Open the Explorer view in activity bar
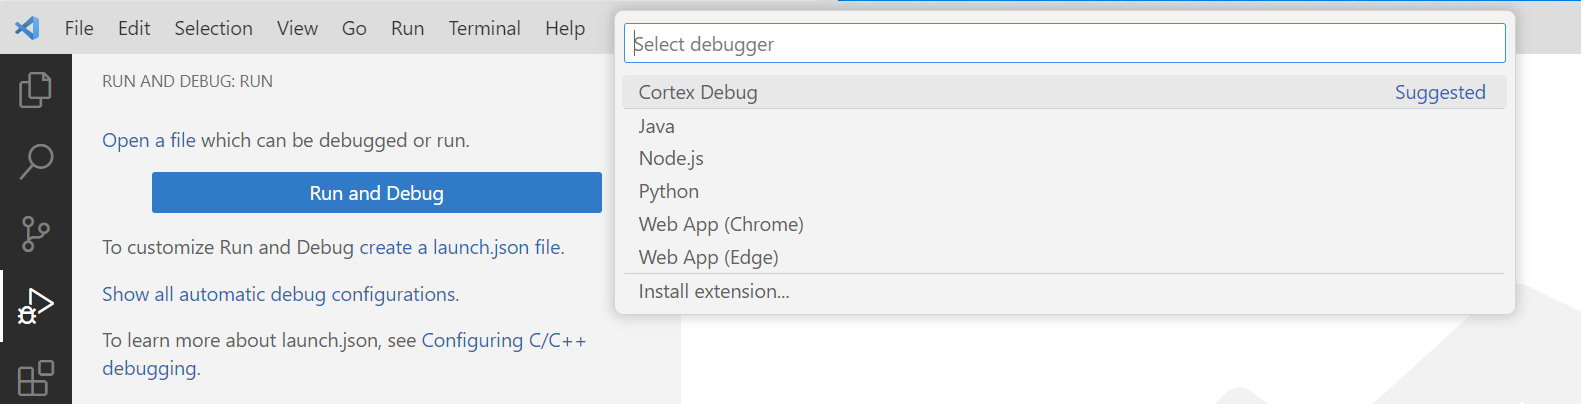Viewport: 1581px width, 404px height. tap(35, 90)
